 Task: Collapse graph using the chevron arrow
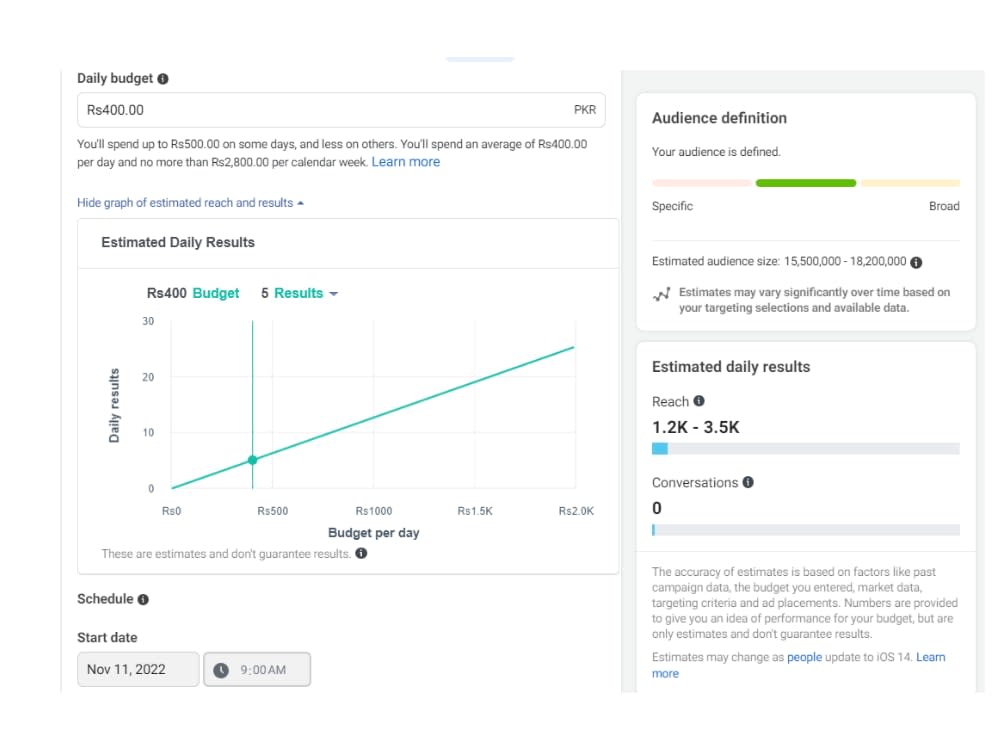click(x=301, y=202)
